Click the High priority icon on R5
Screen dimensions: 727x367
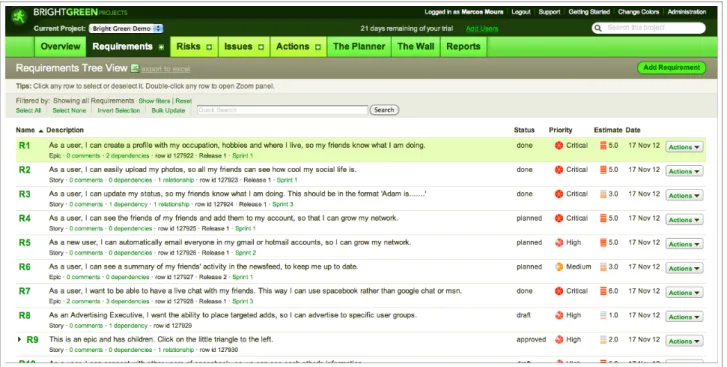coord(559,242)
